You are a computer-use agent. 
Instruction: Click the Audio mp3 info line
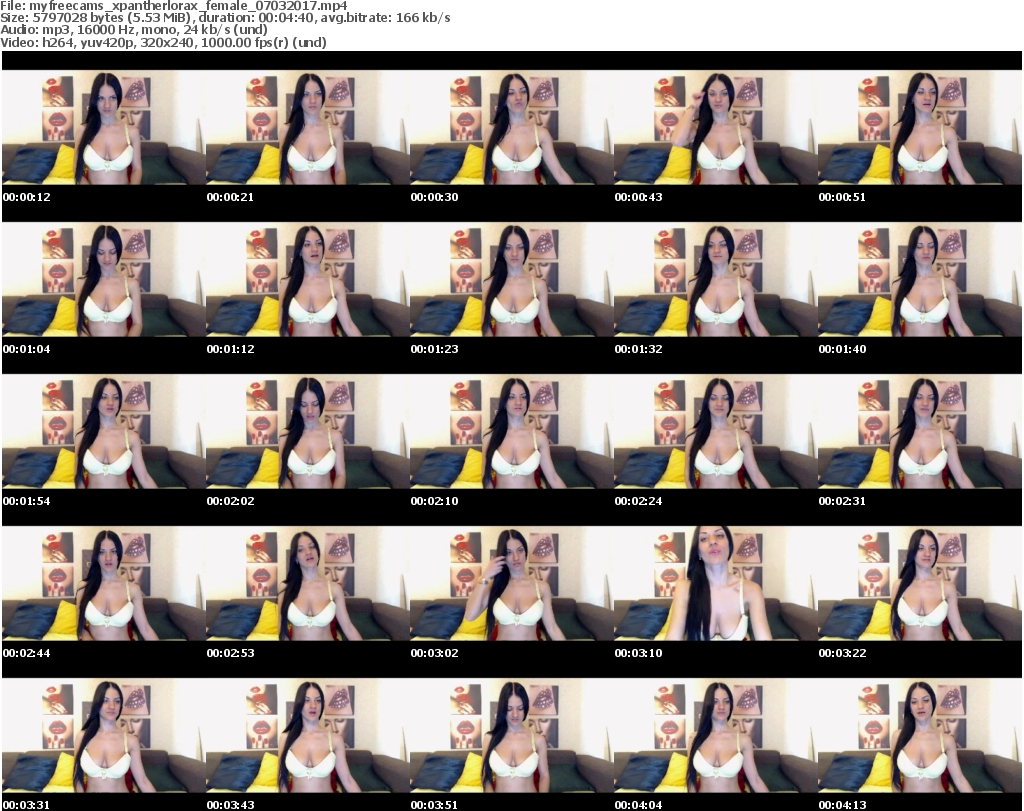(x=134, y=30)
